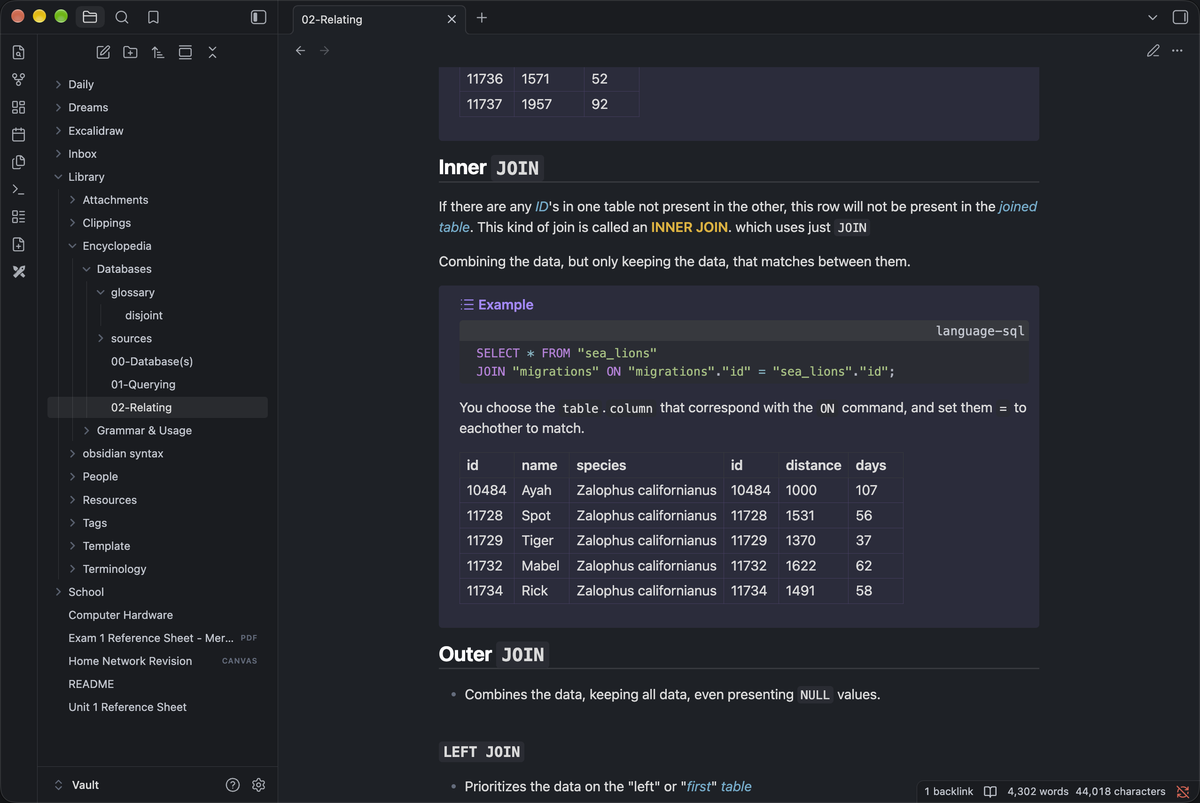Show the 1 backlink status item
The height and width of the screenshot is (803, 1200).
948,791
